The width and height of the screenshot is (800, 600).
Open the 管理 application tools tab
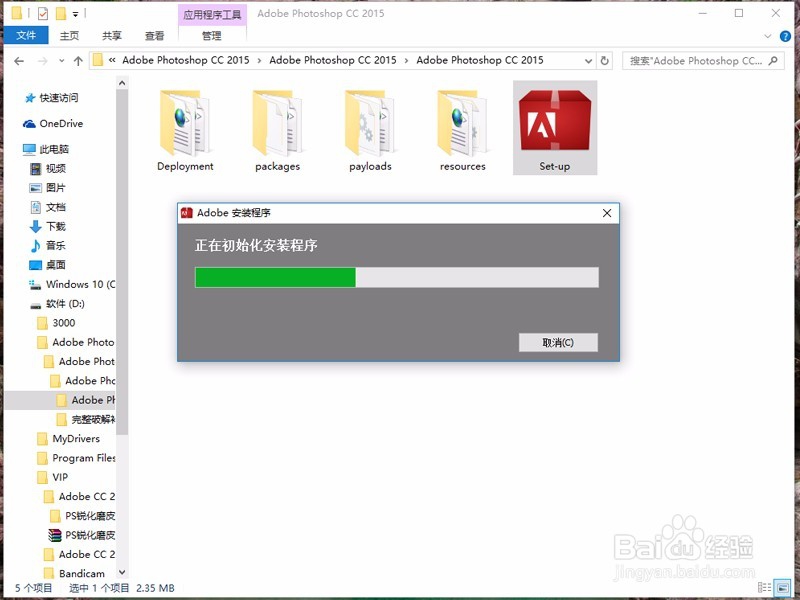[210, 33]
